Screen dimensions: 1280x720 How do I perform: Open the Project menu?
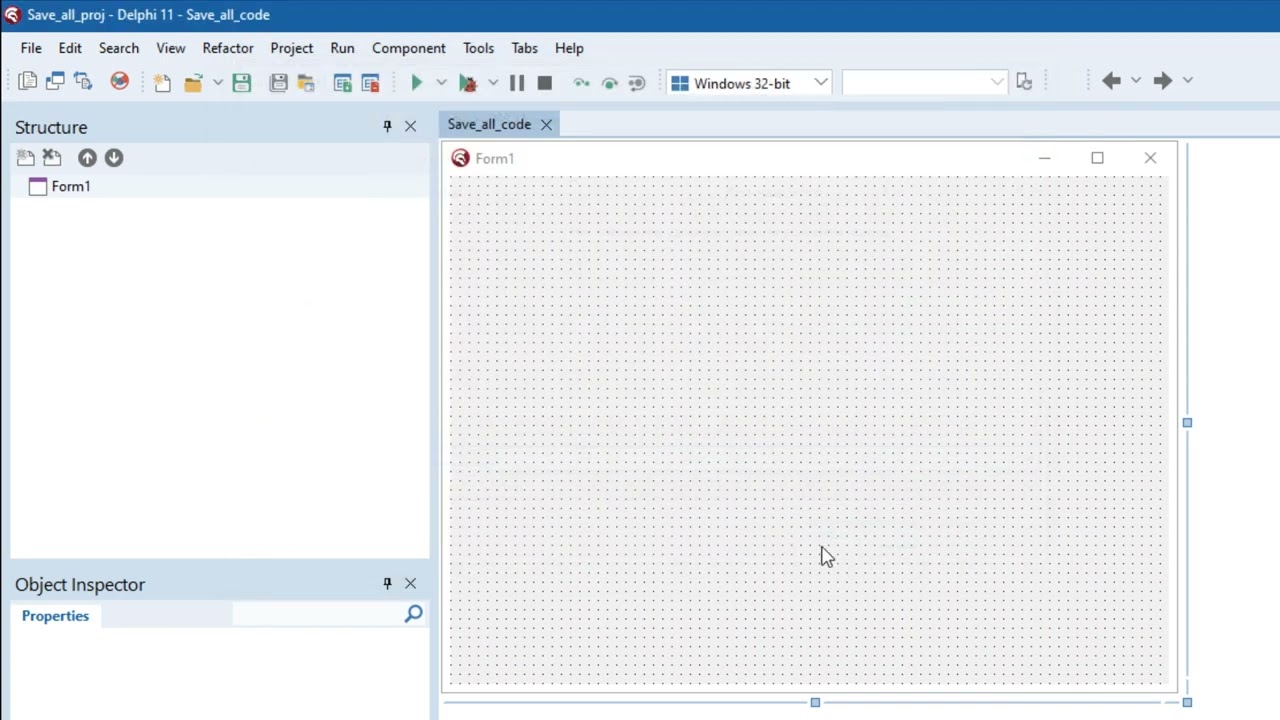coord(292,48)
